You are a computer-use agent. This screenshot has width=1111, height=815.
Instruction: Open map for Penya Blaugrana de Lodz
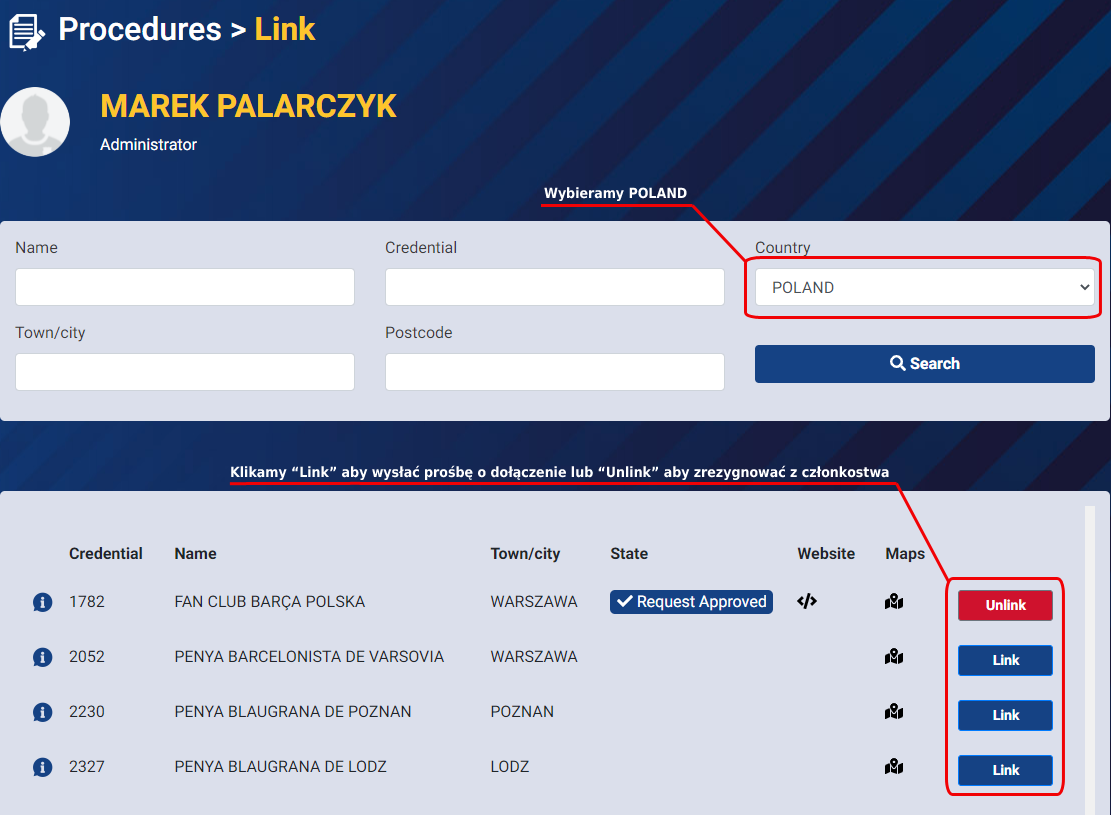894,766
